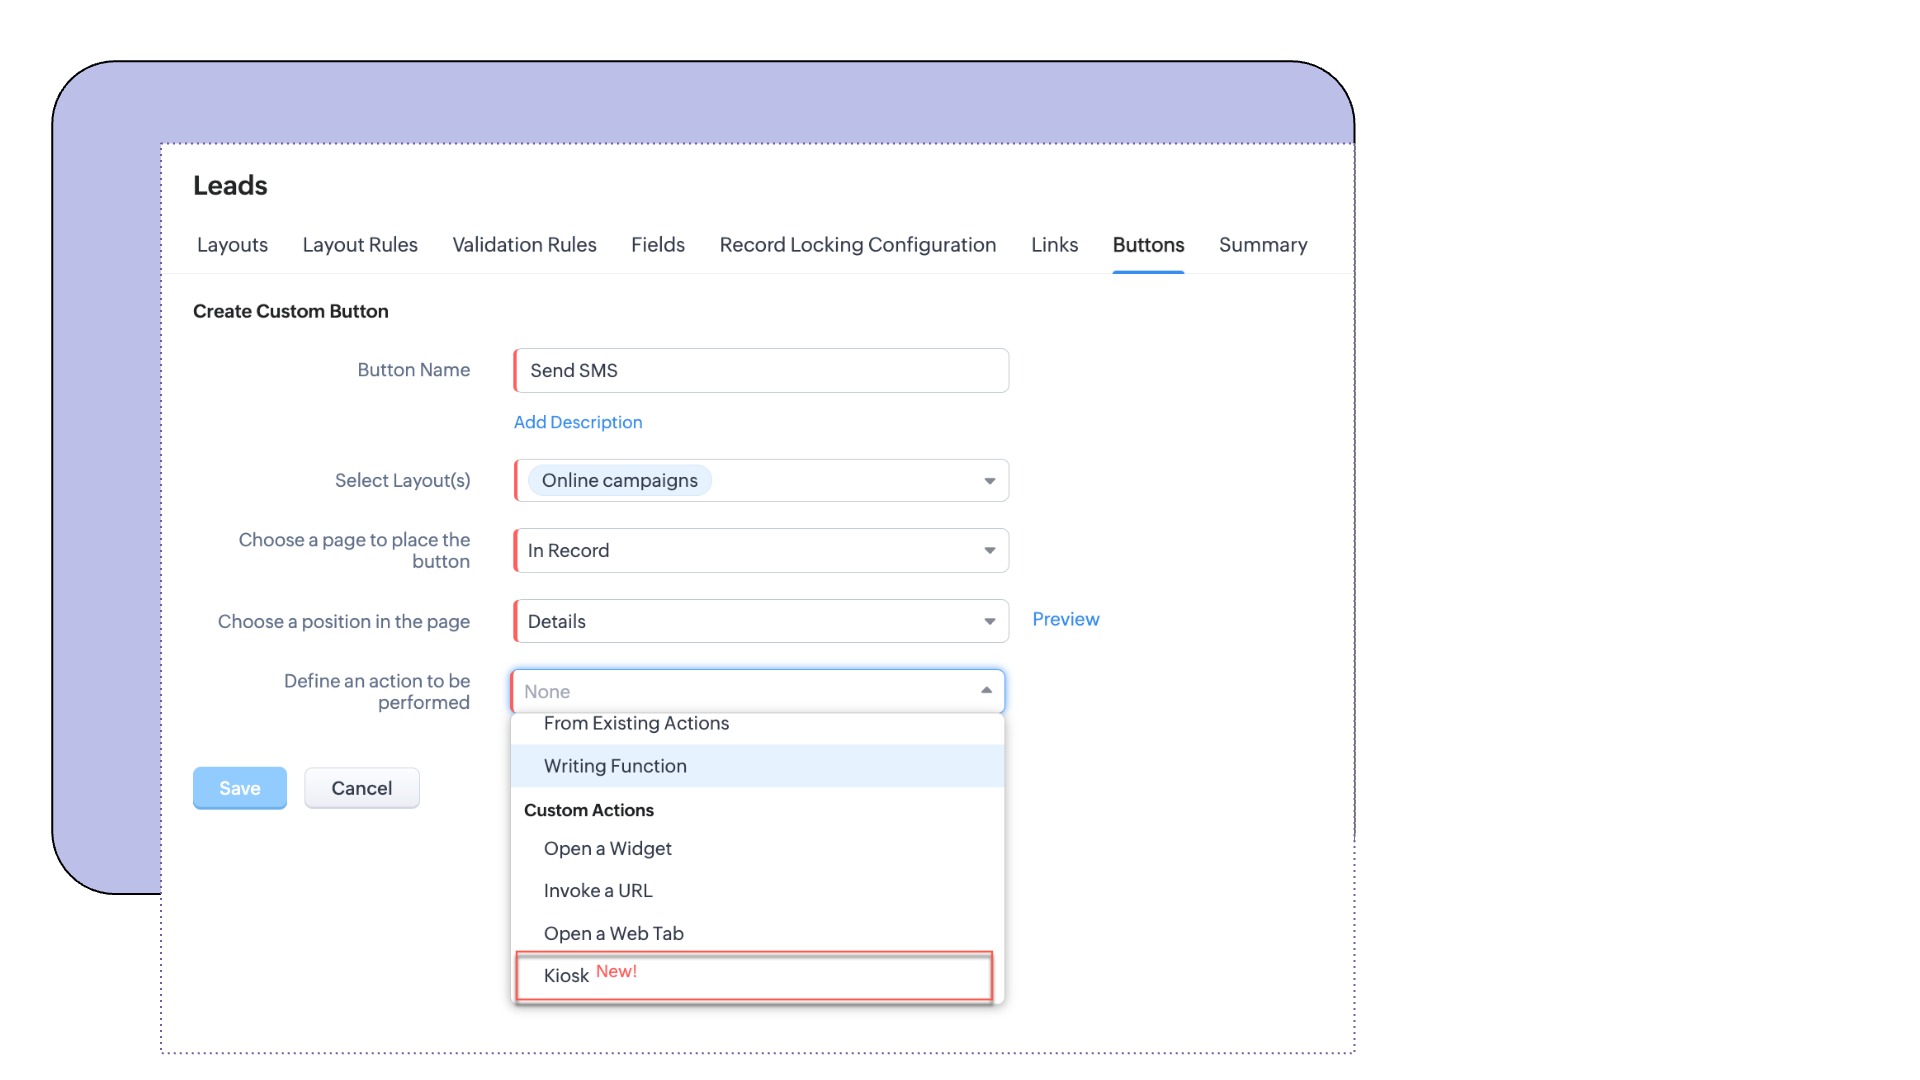Switch to the Links tab
Viewport: 1920px width, 1080px height.
[x=1054, y=245]
